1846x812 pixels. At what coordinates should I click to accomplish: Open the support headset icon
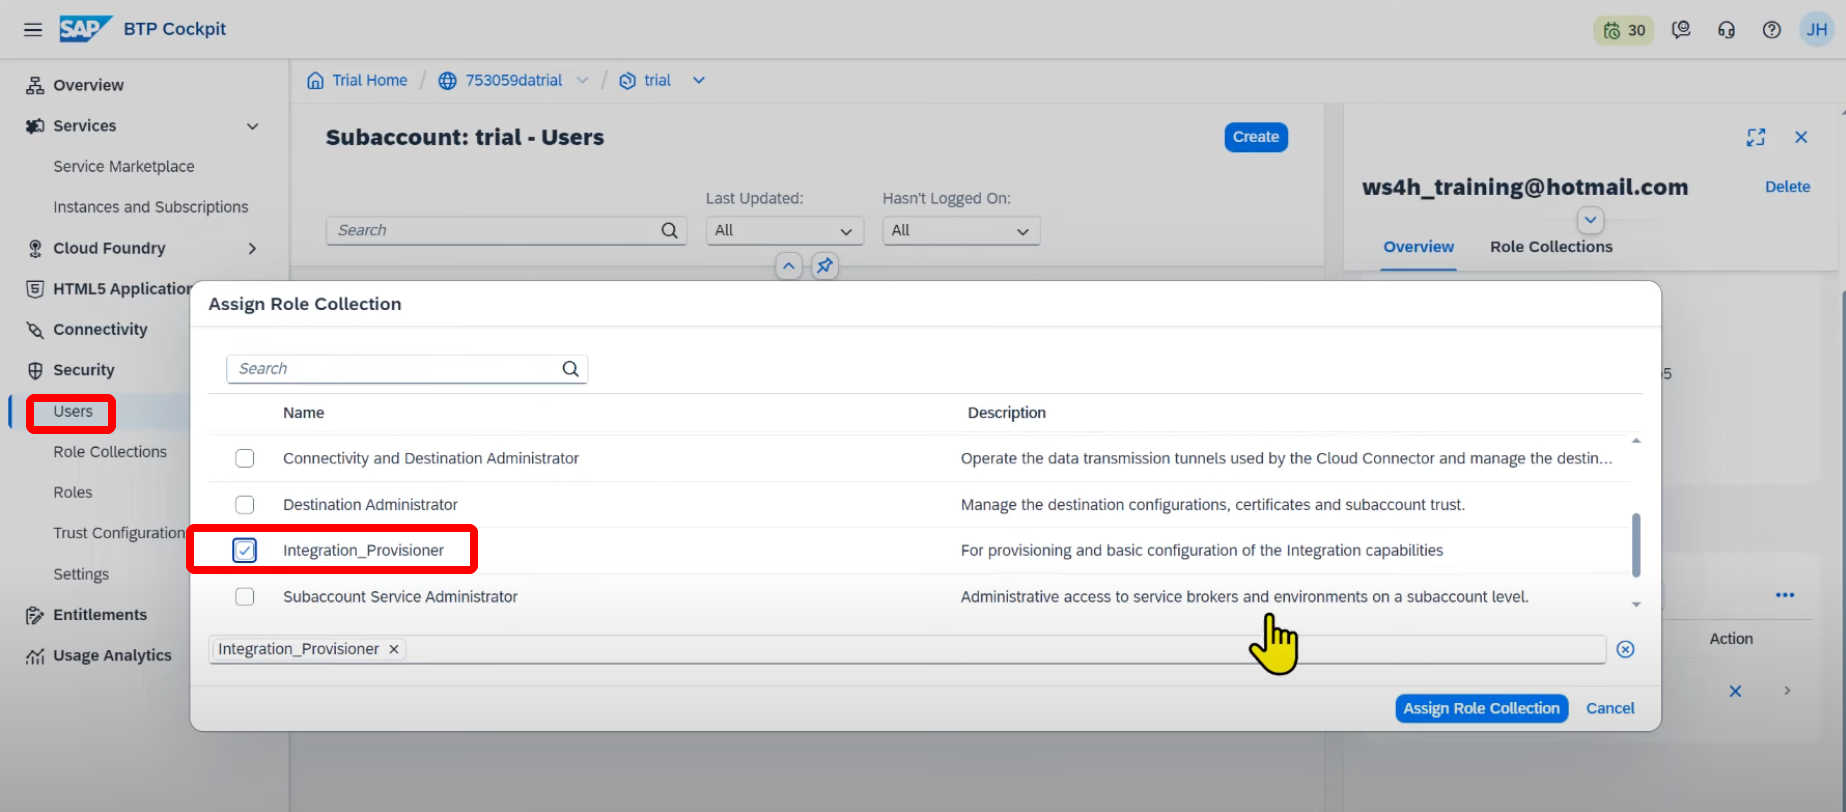(1726, 30)
